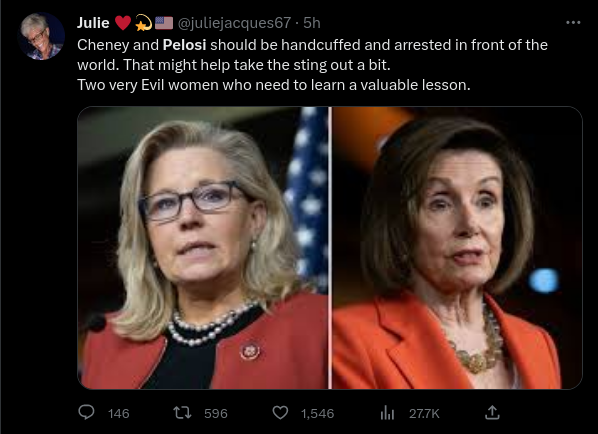
Task: Open Julie's profile picture avatar
Action: (x=41, y=36)
